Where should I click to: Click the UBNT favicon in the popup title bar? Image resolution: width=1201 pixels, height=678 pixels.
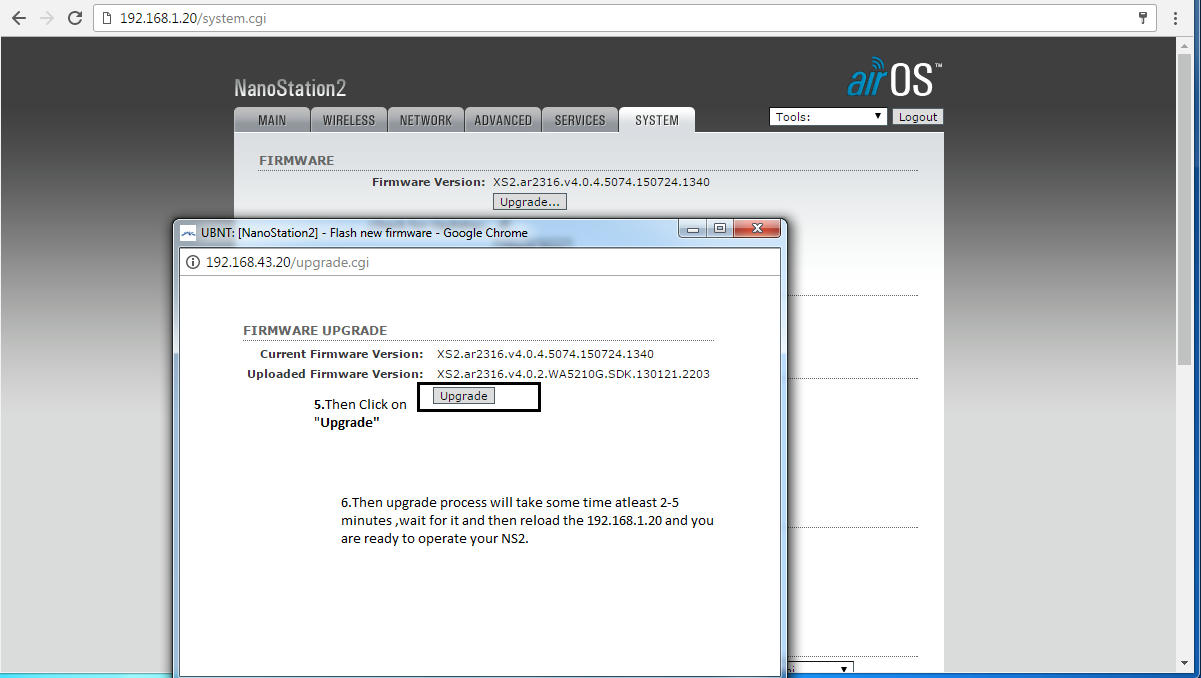coord(188,233)
